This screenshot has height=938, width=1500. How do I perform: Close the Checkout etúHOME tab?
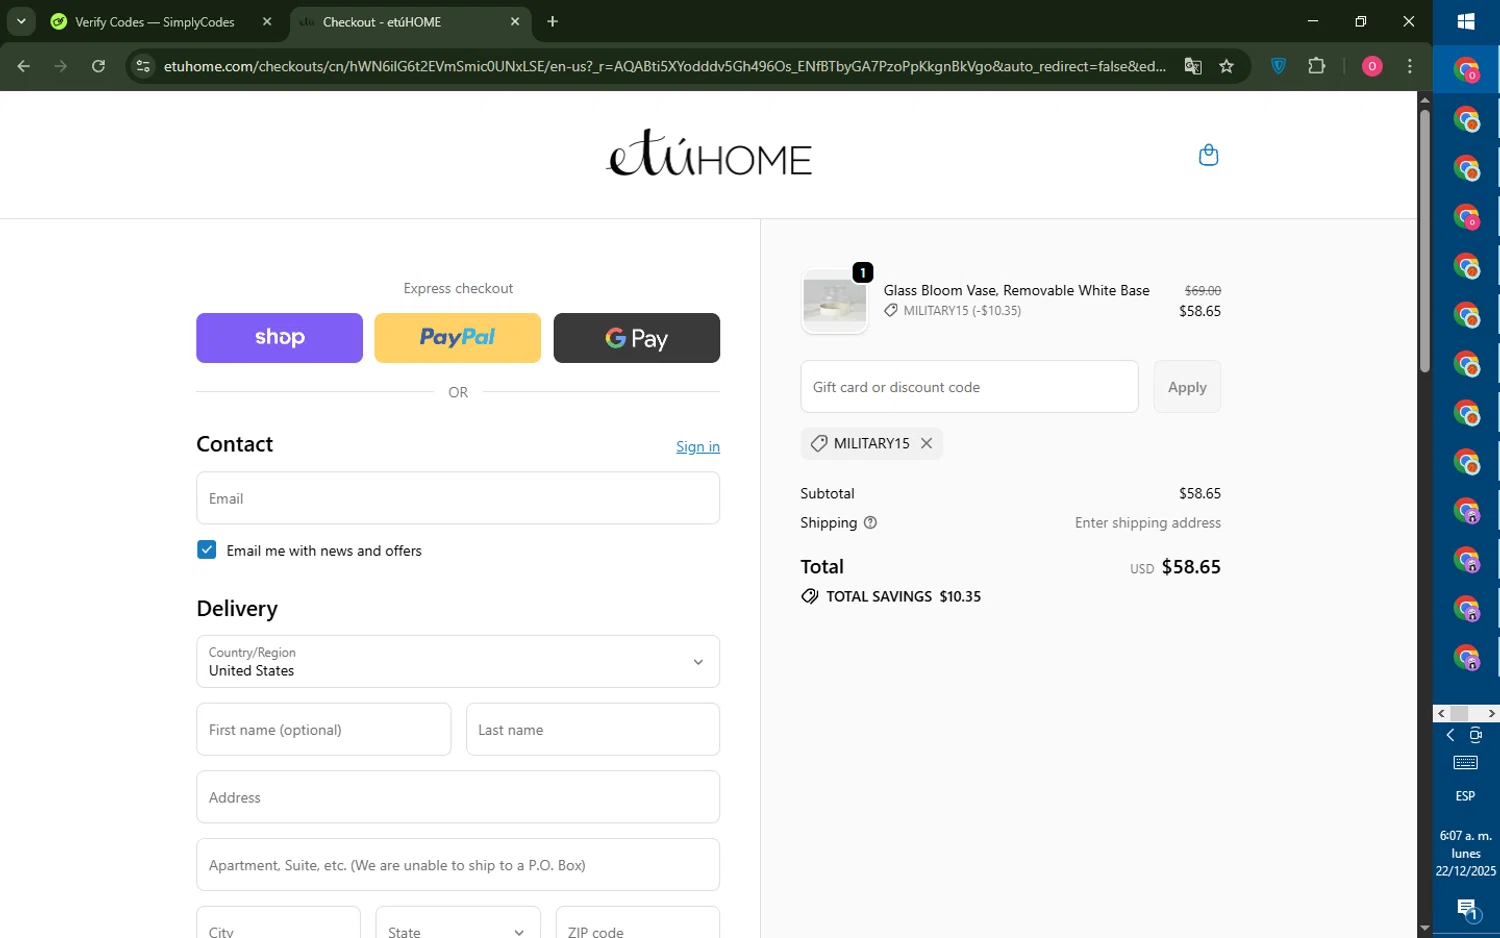tap(515, 21)
